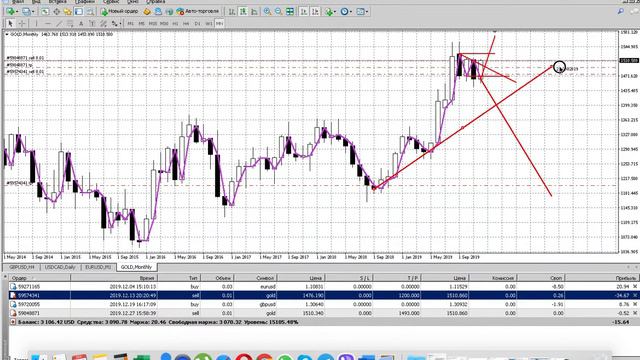Click the balance summary row
Image resolution: width=640 pixels, height=360 pixels.
pos(324,322)
